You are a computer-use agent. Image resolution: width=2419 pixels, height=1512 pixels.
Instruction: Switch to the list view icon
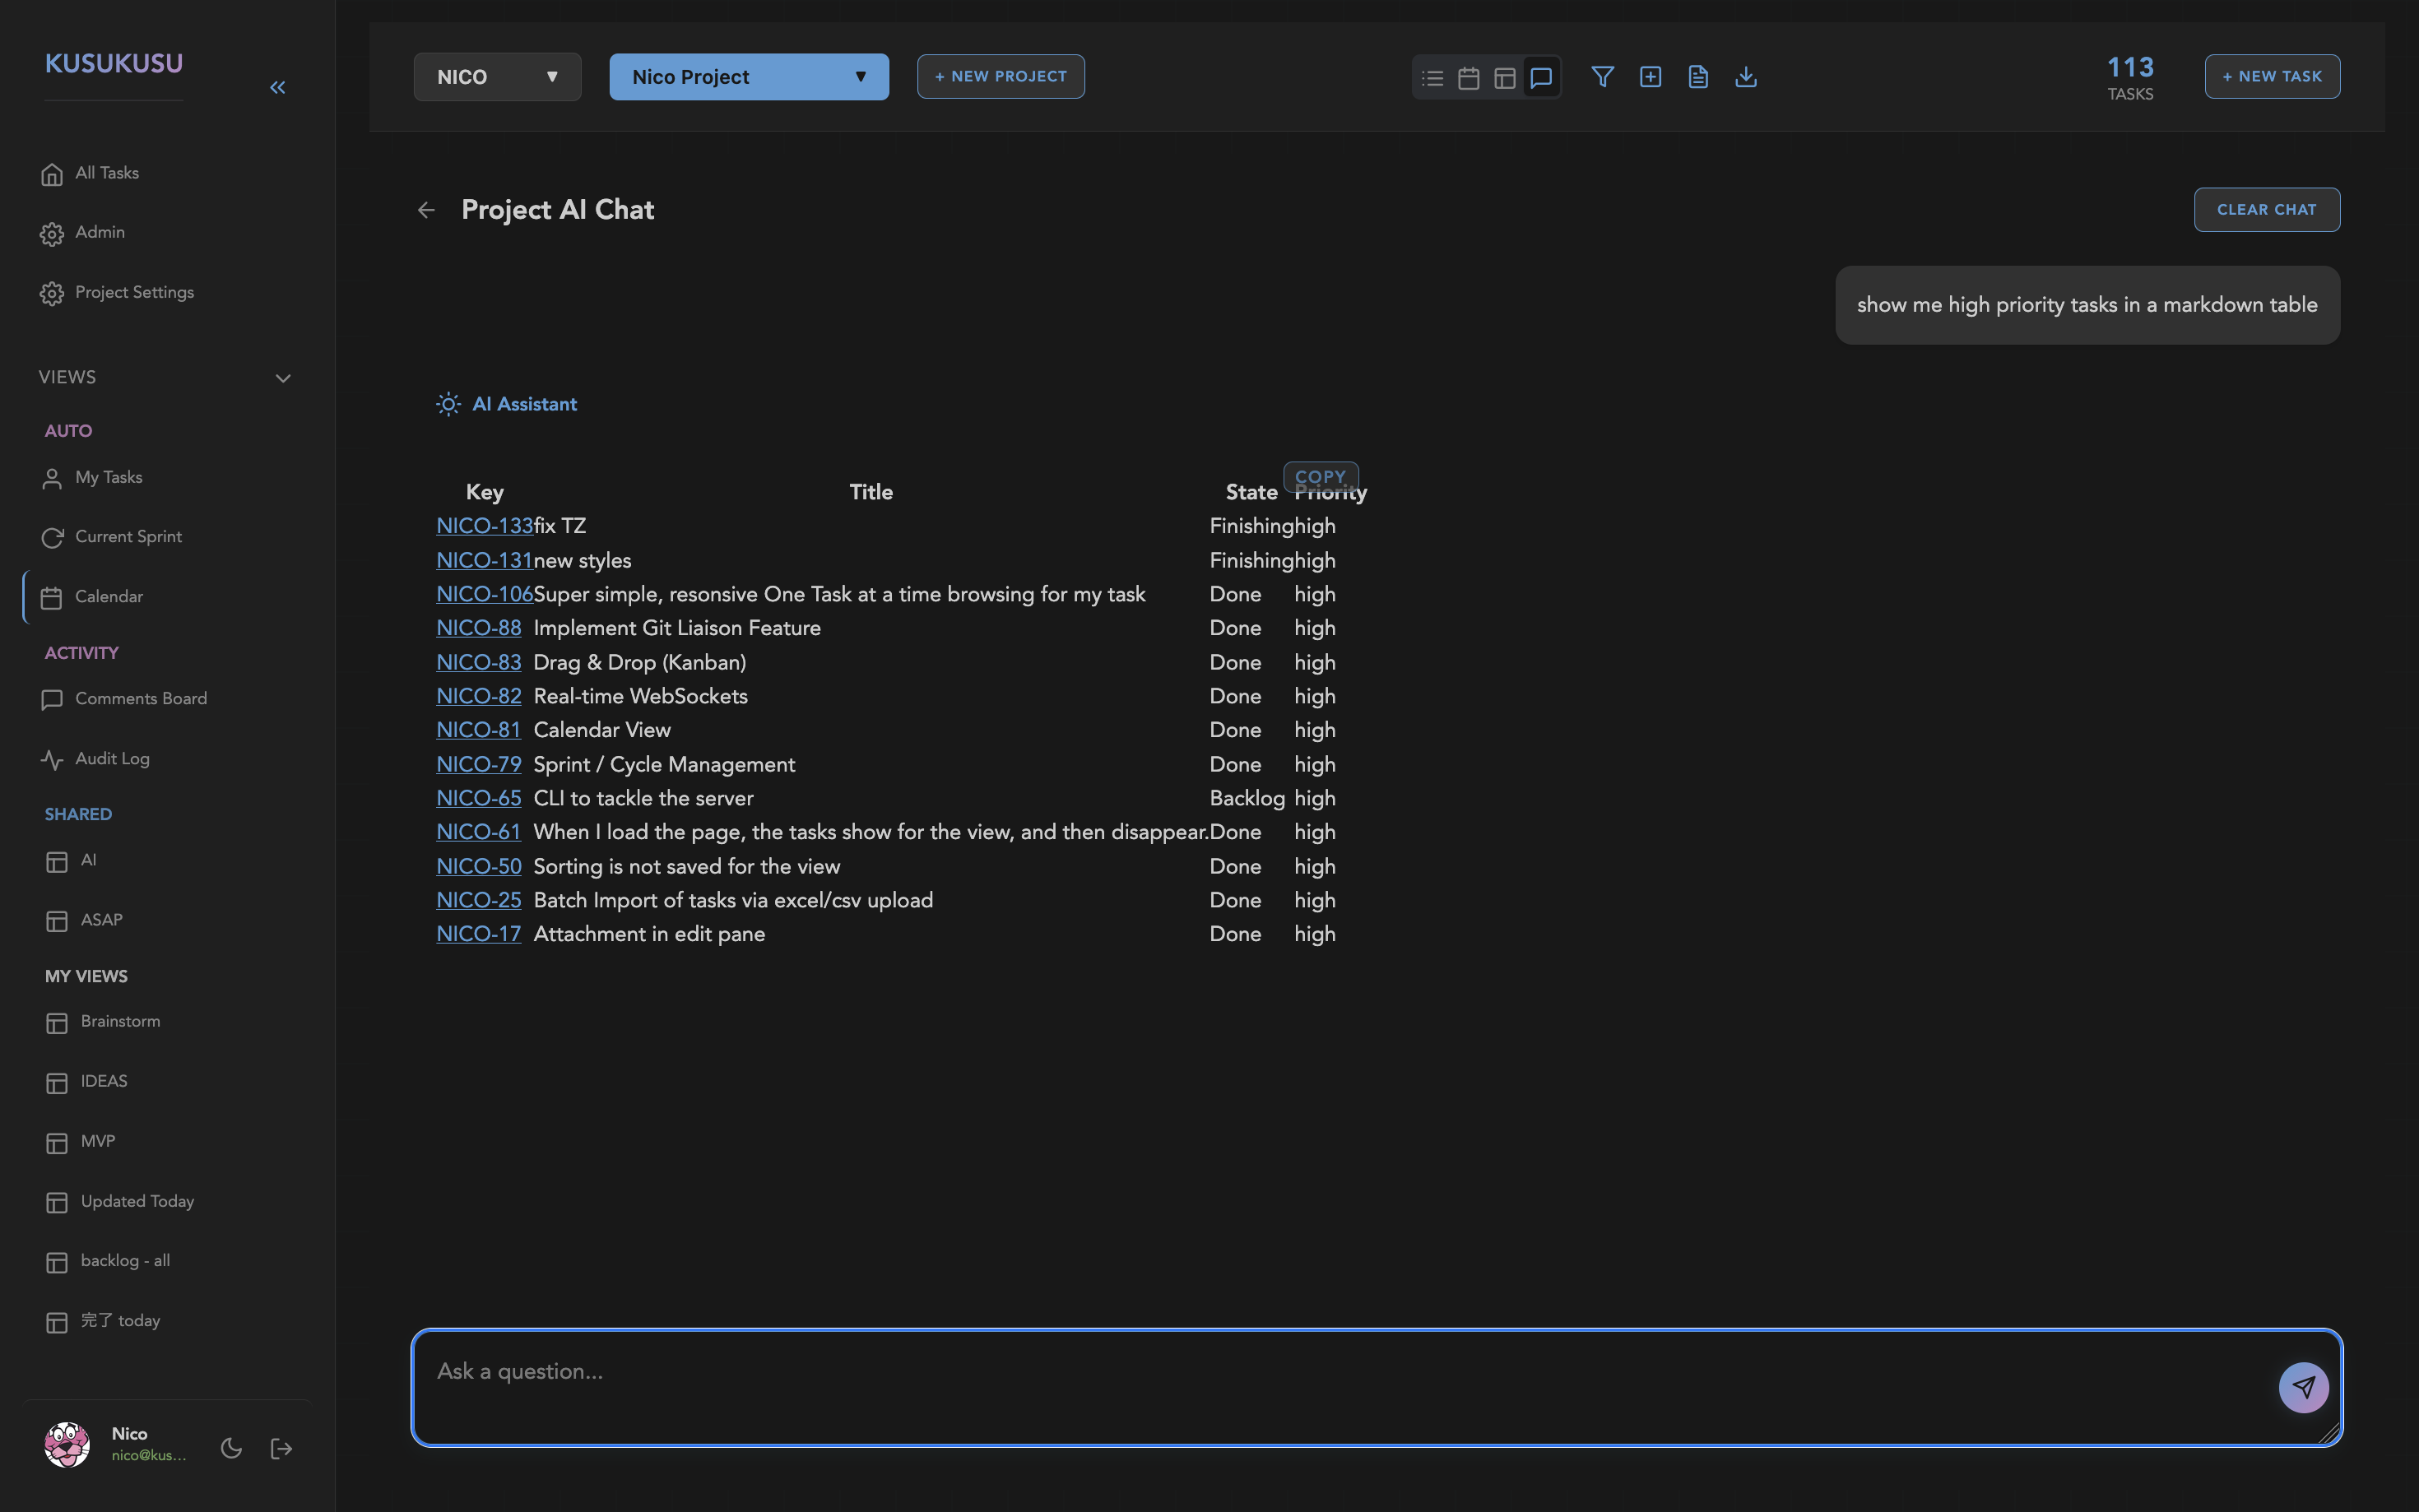tap(1432, 78)
